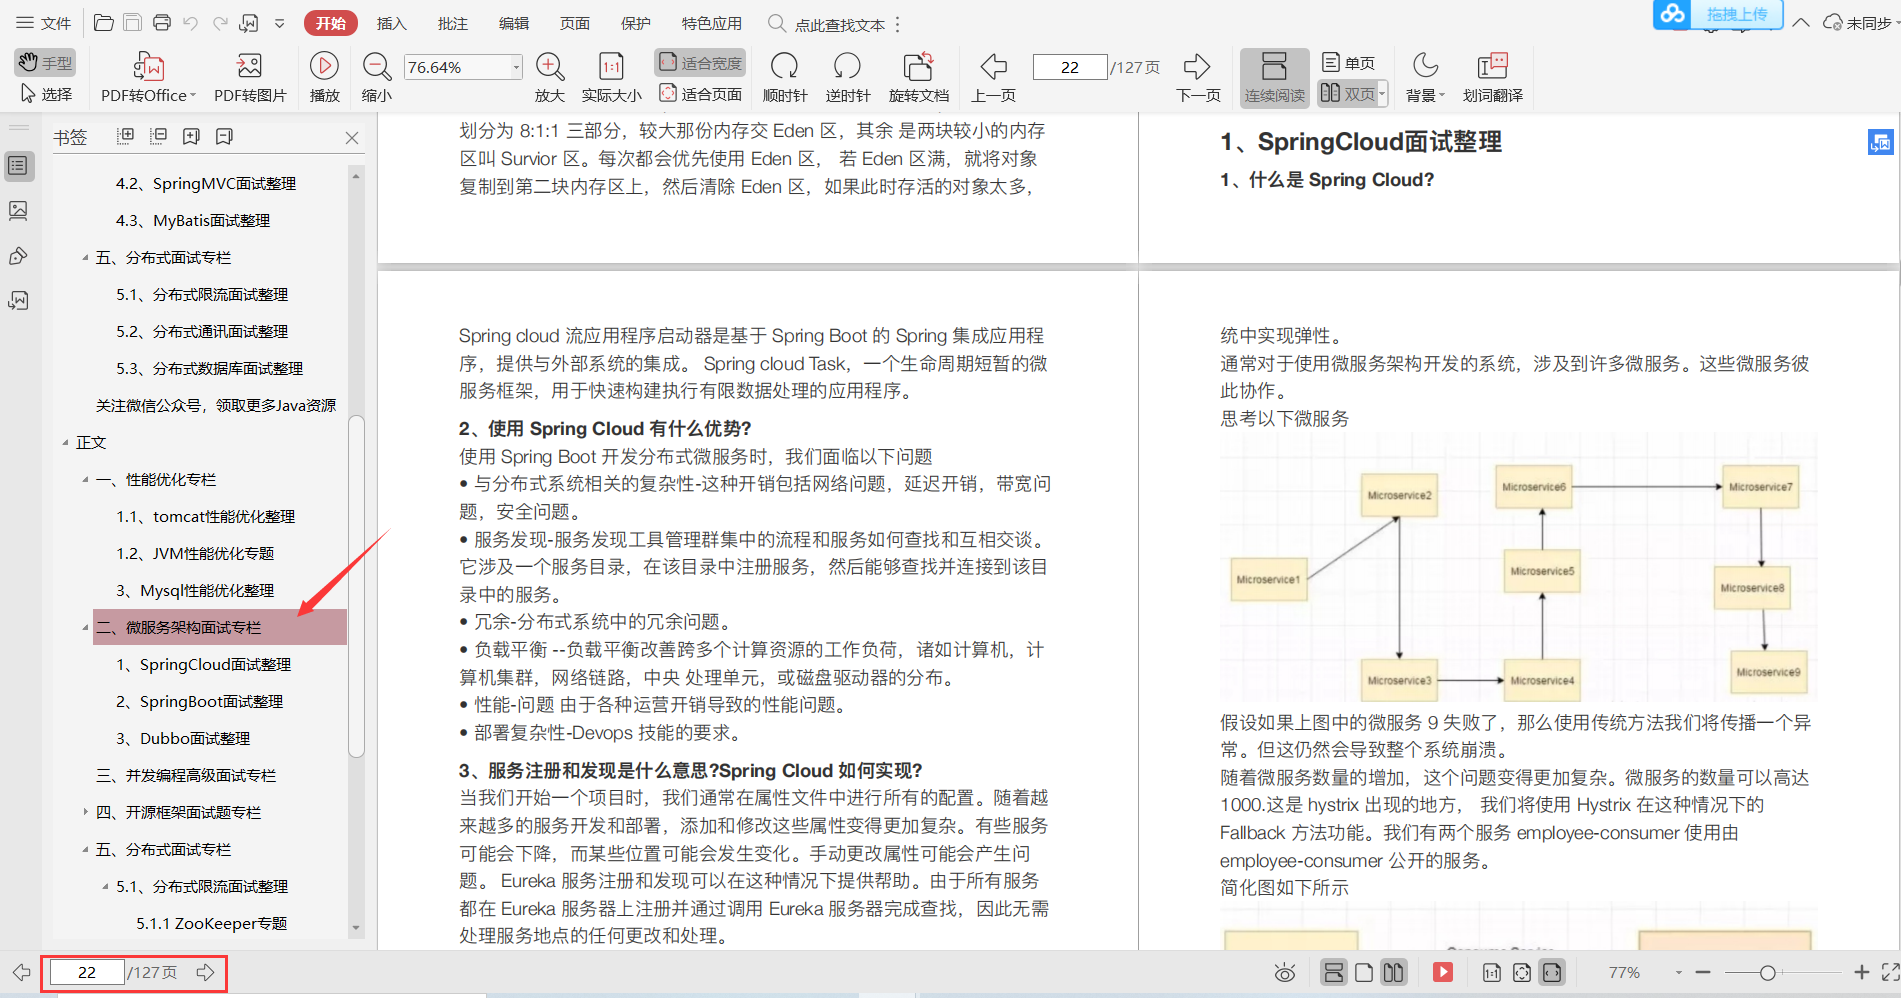The width and height of the screenshot is (1901, 998).
Task: Go to previous page (上一页)
Action: (993, 78)
